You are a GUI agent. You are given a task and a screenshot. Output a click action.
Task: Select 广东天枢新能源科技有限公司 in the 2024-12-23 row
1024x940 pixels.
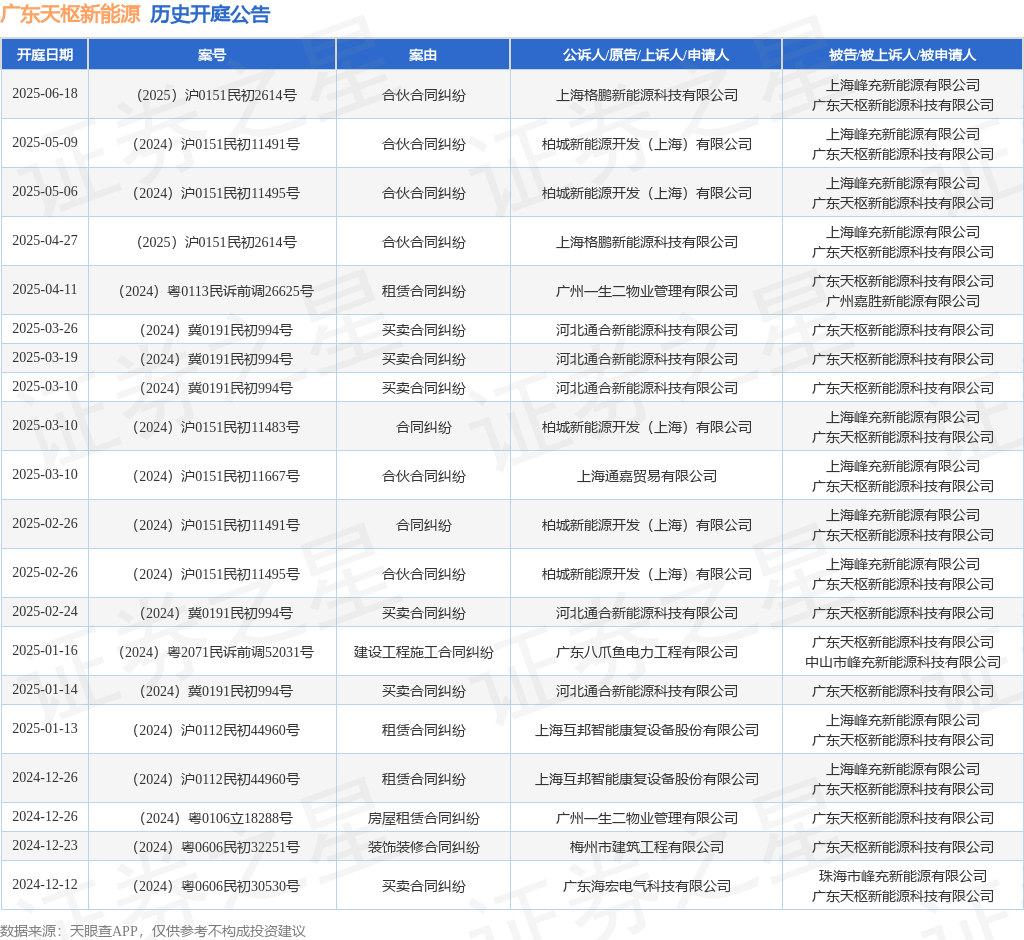(903, 847)
